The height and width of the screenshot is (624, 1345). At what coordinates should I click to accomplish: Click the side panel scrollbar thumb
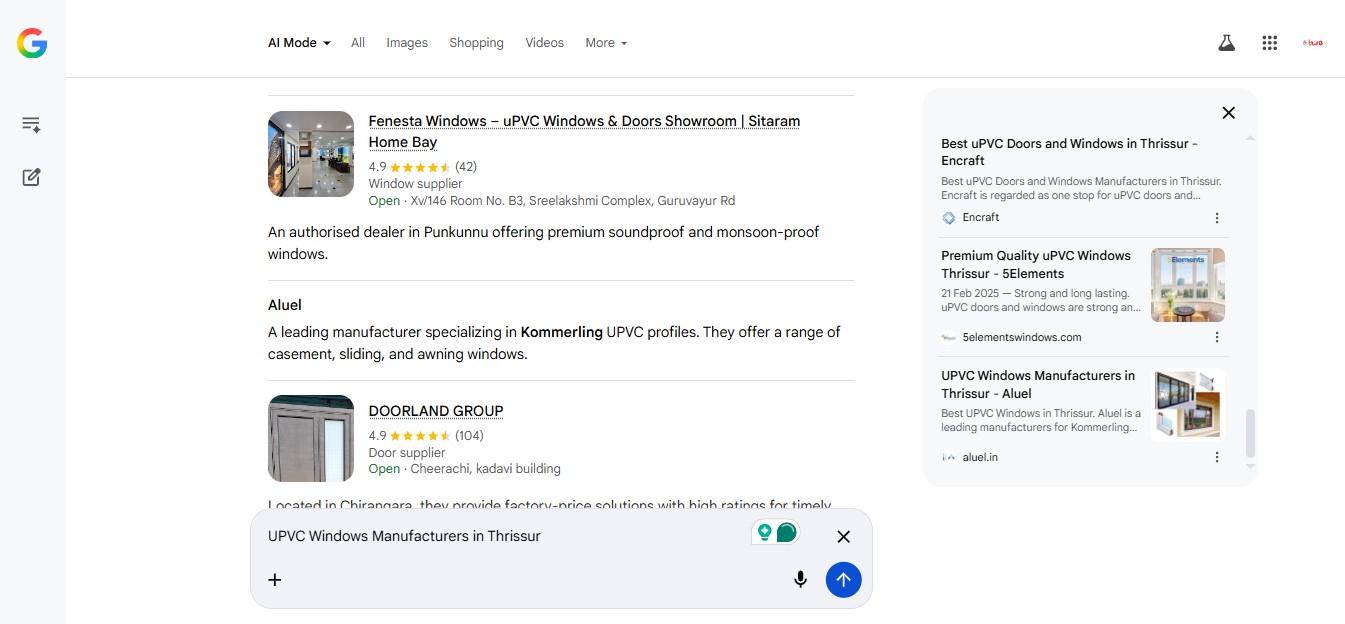coord(1250,433)
